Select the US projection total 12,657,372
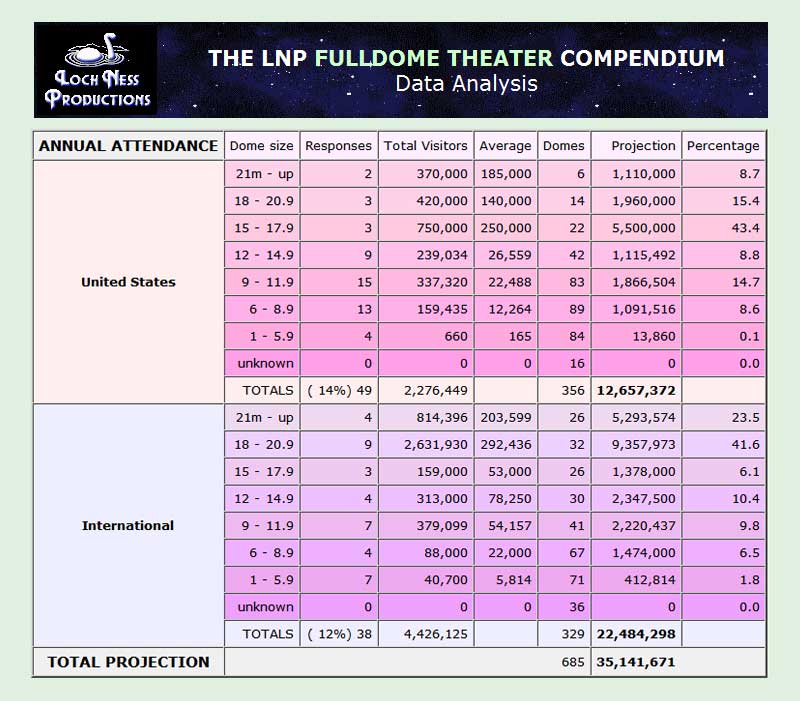 click(636, 391)
